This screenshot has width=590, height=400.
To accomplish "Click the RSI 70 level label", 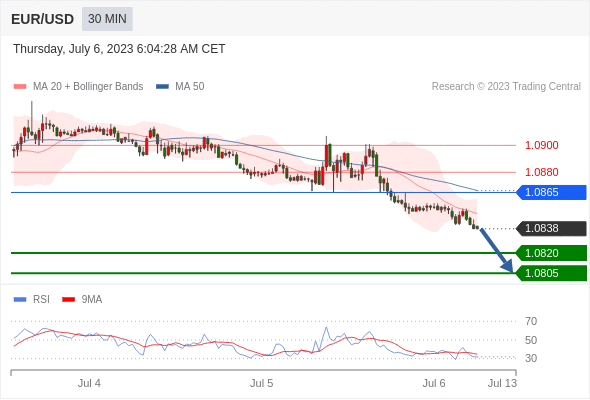I will coord(531,321).
